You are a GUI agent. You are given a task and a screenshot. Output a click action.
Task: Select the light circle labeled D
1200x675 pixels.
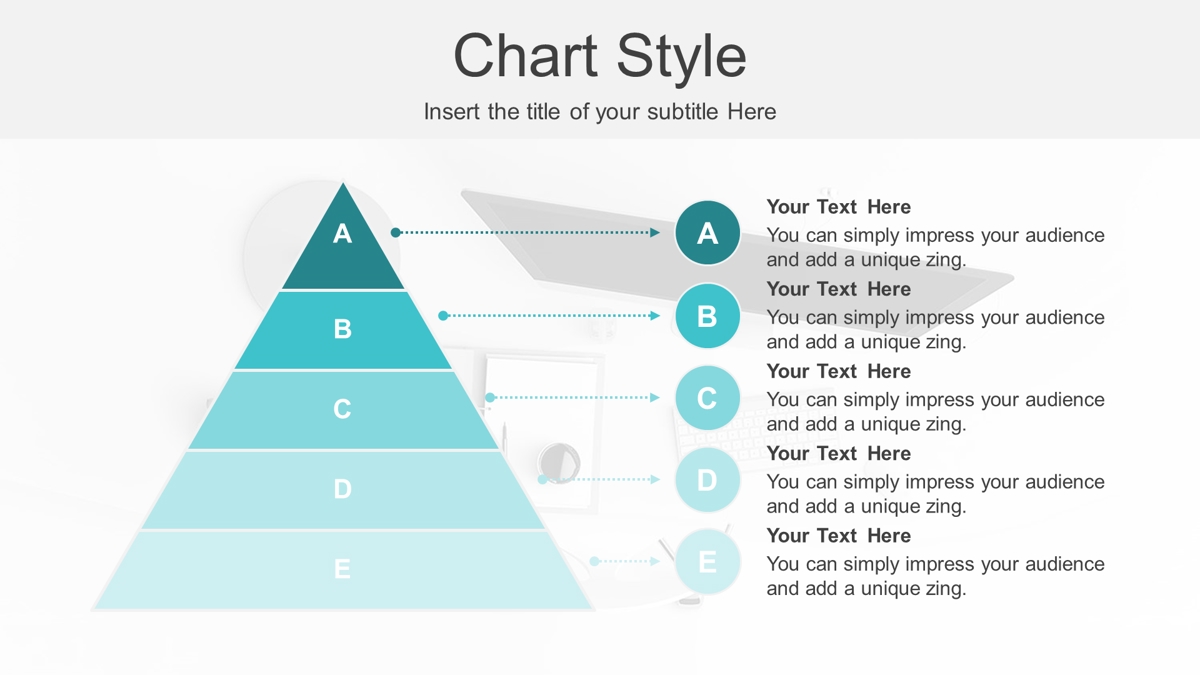coord(707,480)
